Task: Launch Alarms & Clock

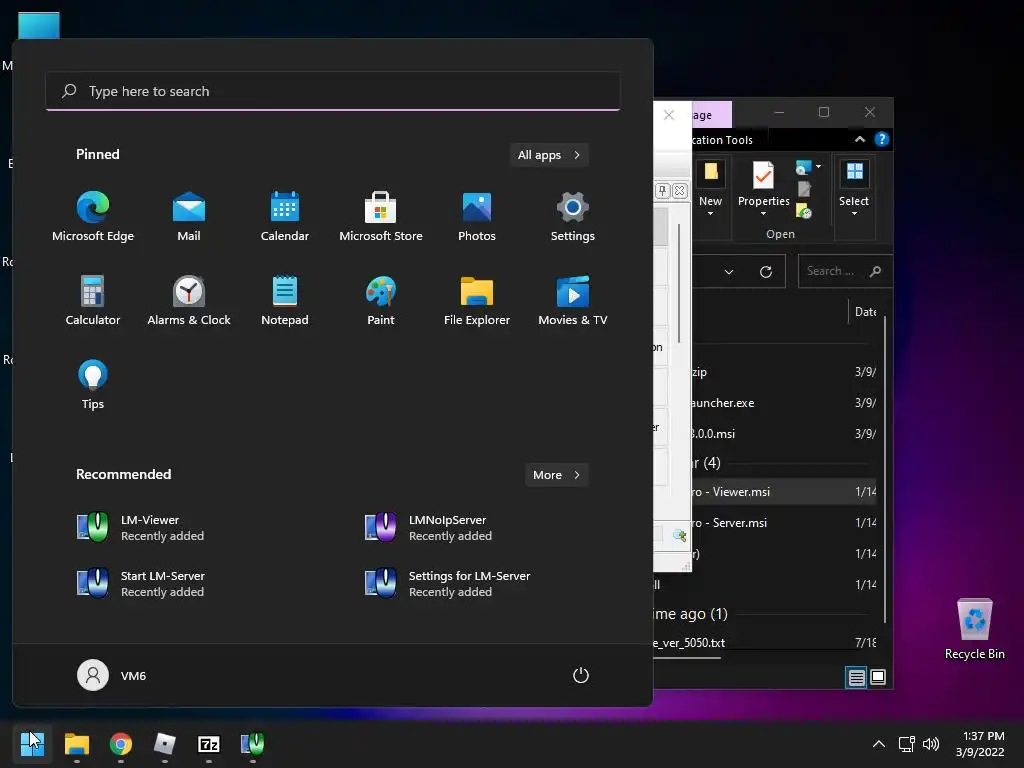Action: click(189, 301)
